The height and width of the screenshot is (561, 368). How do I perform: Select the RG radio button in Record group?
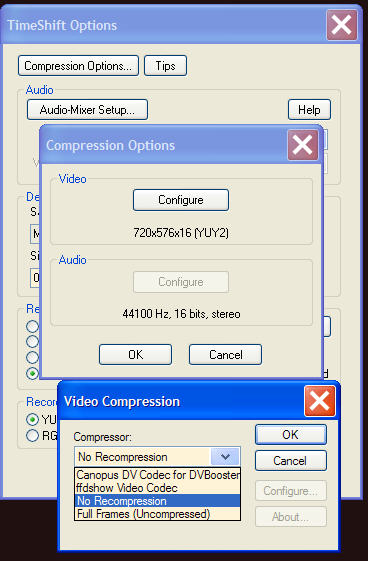pos(33,435)
